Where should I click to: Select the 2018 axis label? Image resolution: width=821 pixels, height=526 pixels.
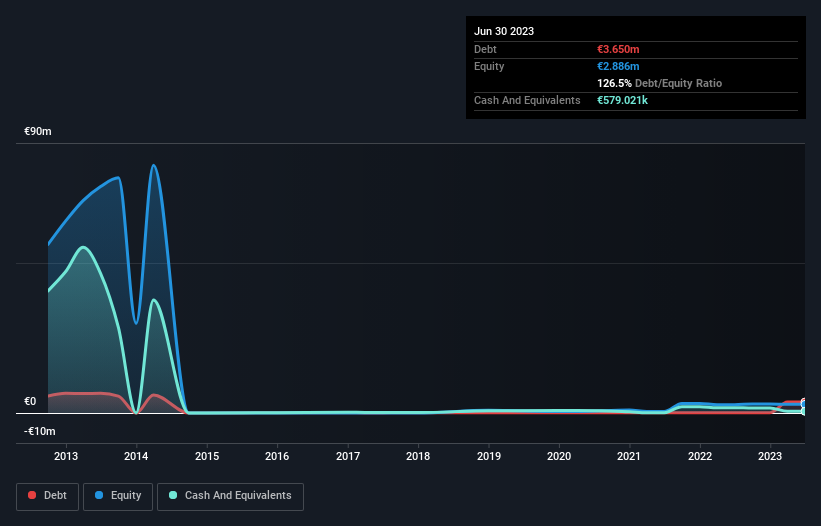click(x=418, y=456)
